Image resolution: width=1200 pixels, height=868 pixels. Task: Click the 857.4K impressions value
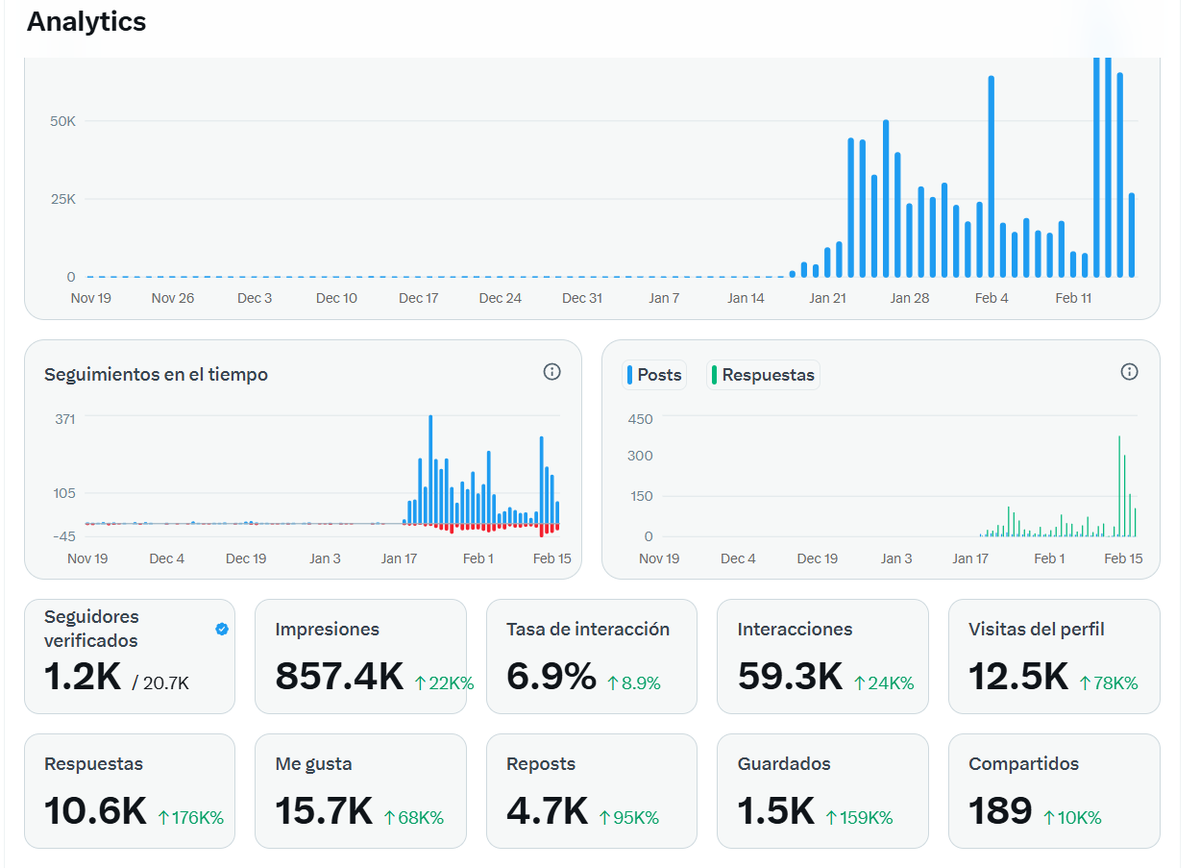(339, 677)
